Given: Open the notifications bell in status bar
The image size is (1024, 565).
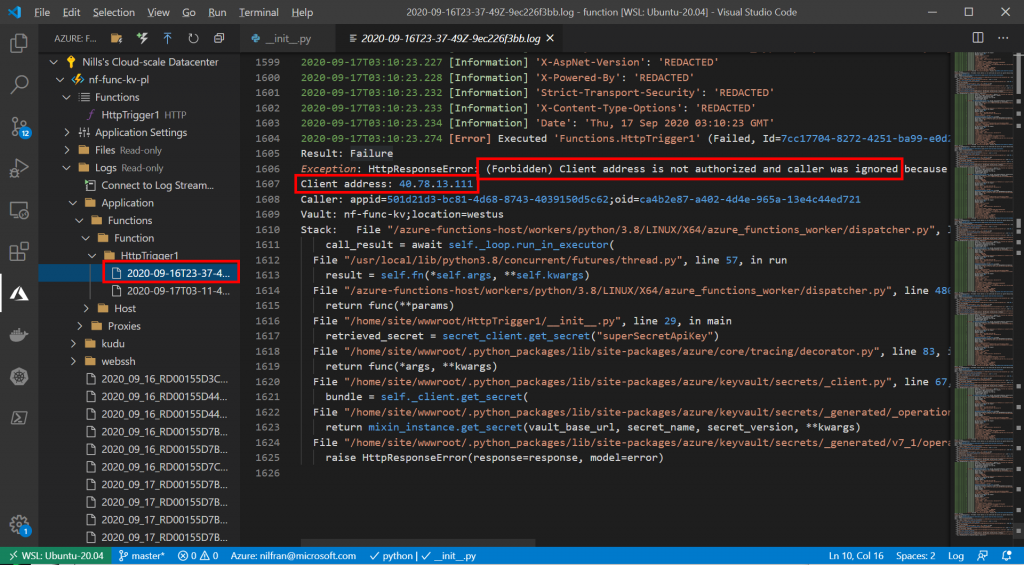Looking at the screenshot, I should 1007,556.
